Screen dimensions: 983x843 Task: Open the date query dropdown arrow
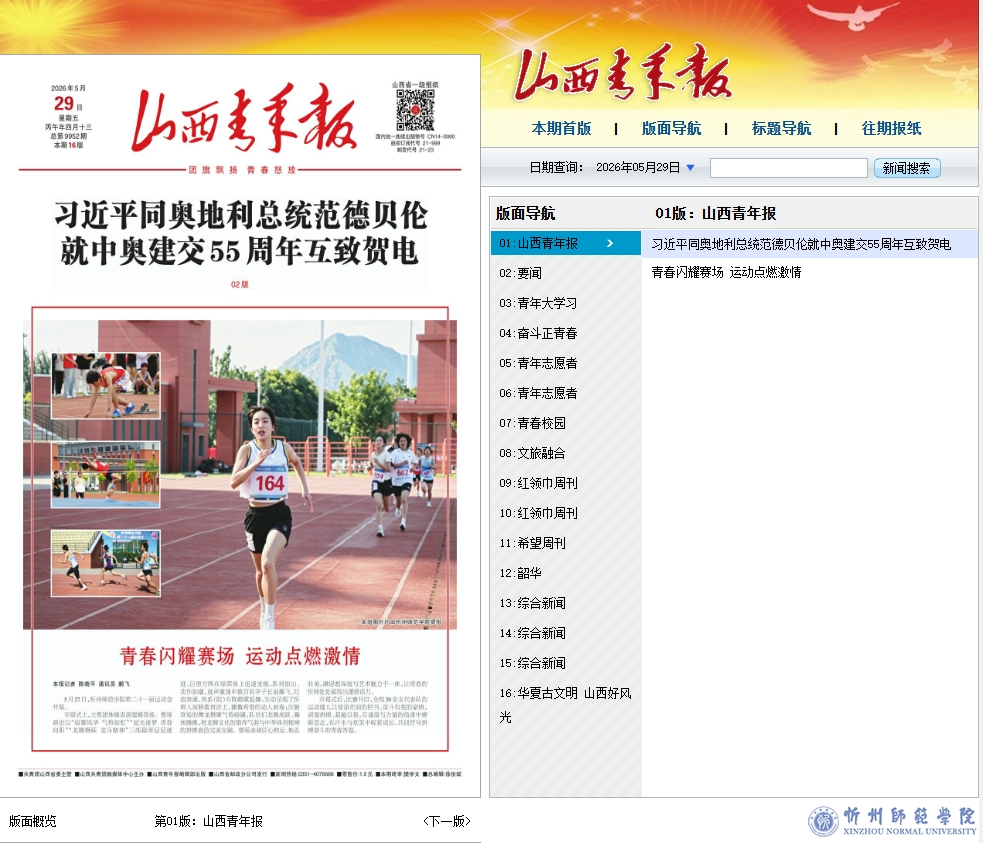690,167
